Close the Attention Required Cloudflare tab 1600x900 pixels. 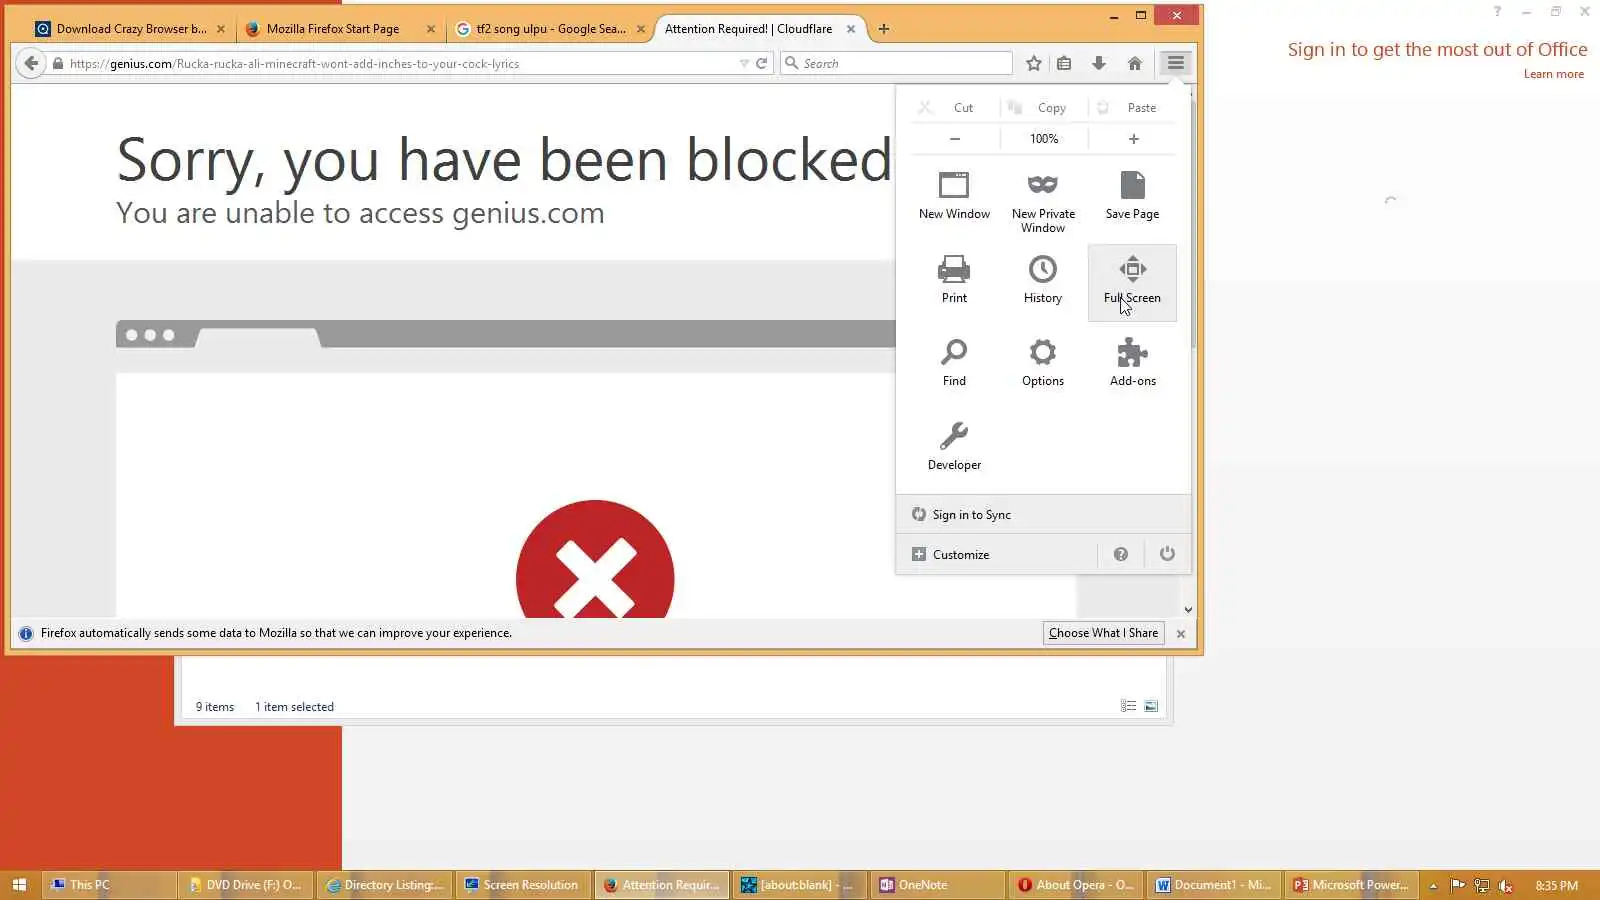click(x=851, y=29)
